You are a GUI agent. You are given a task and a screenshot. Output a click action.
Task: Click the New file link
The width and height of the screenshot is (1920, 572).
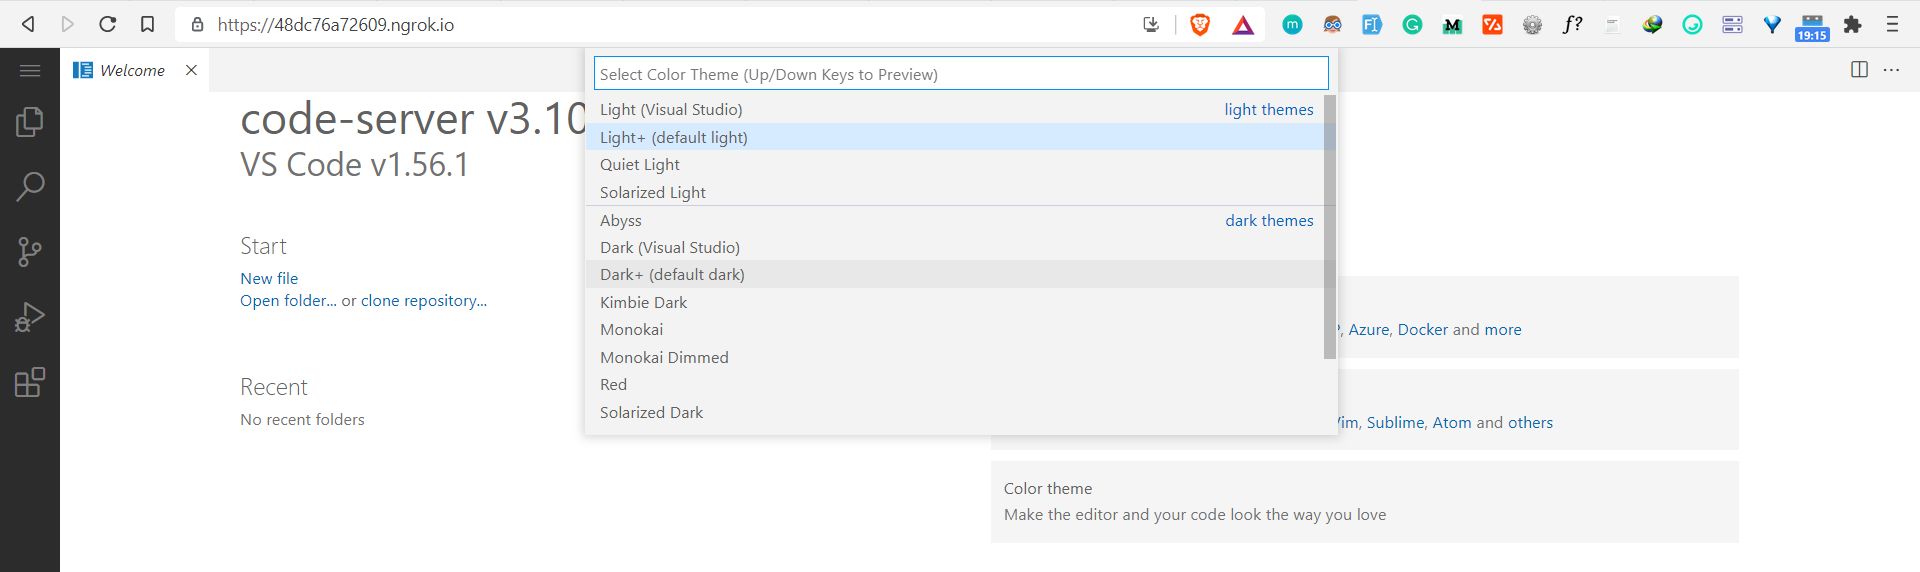(x=269, y=278)
